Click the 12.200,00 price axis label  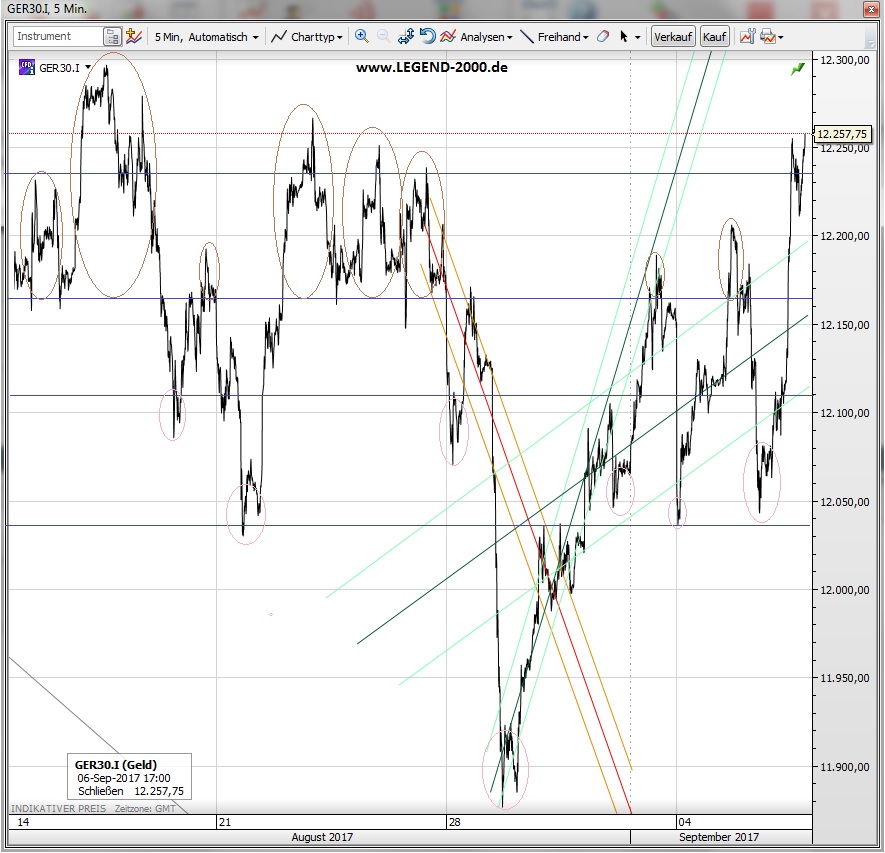pos(844,236)
